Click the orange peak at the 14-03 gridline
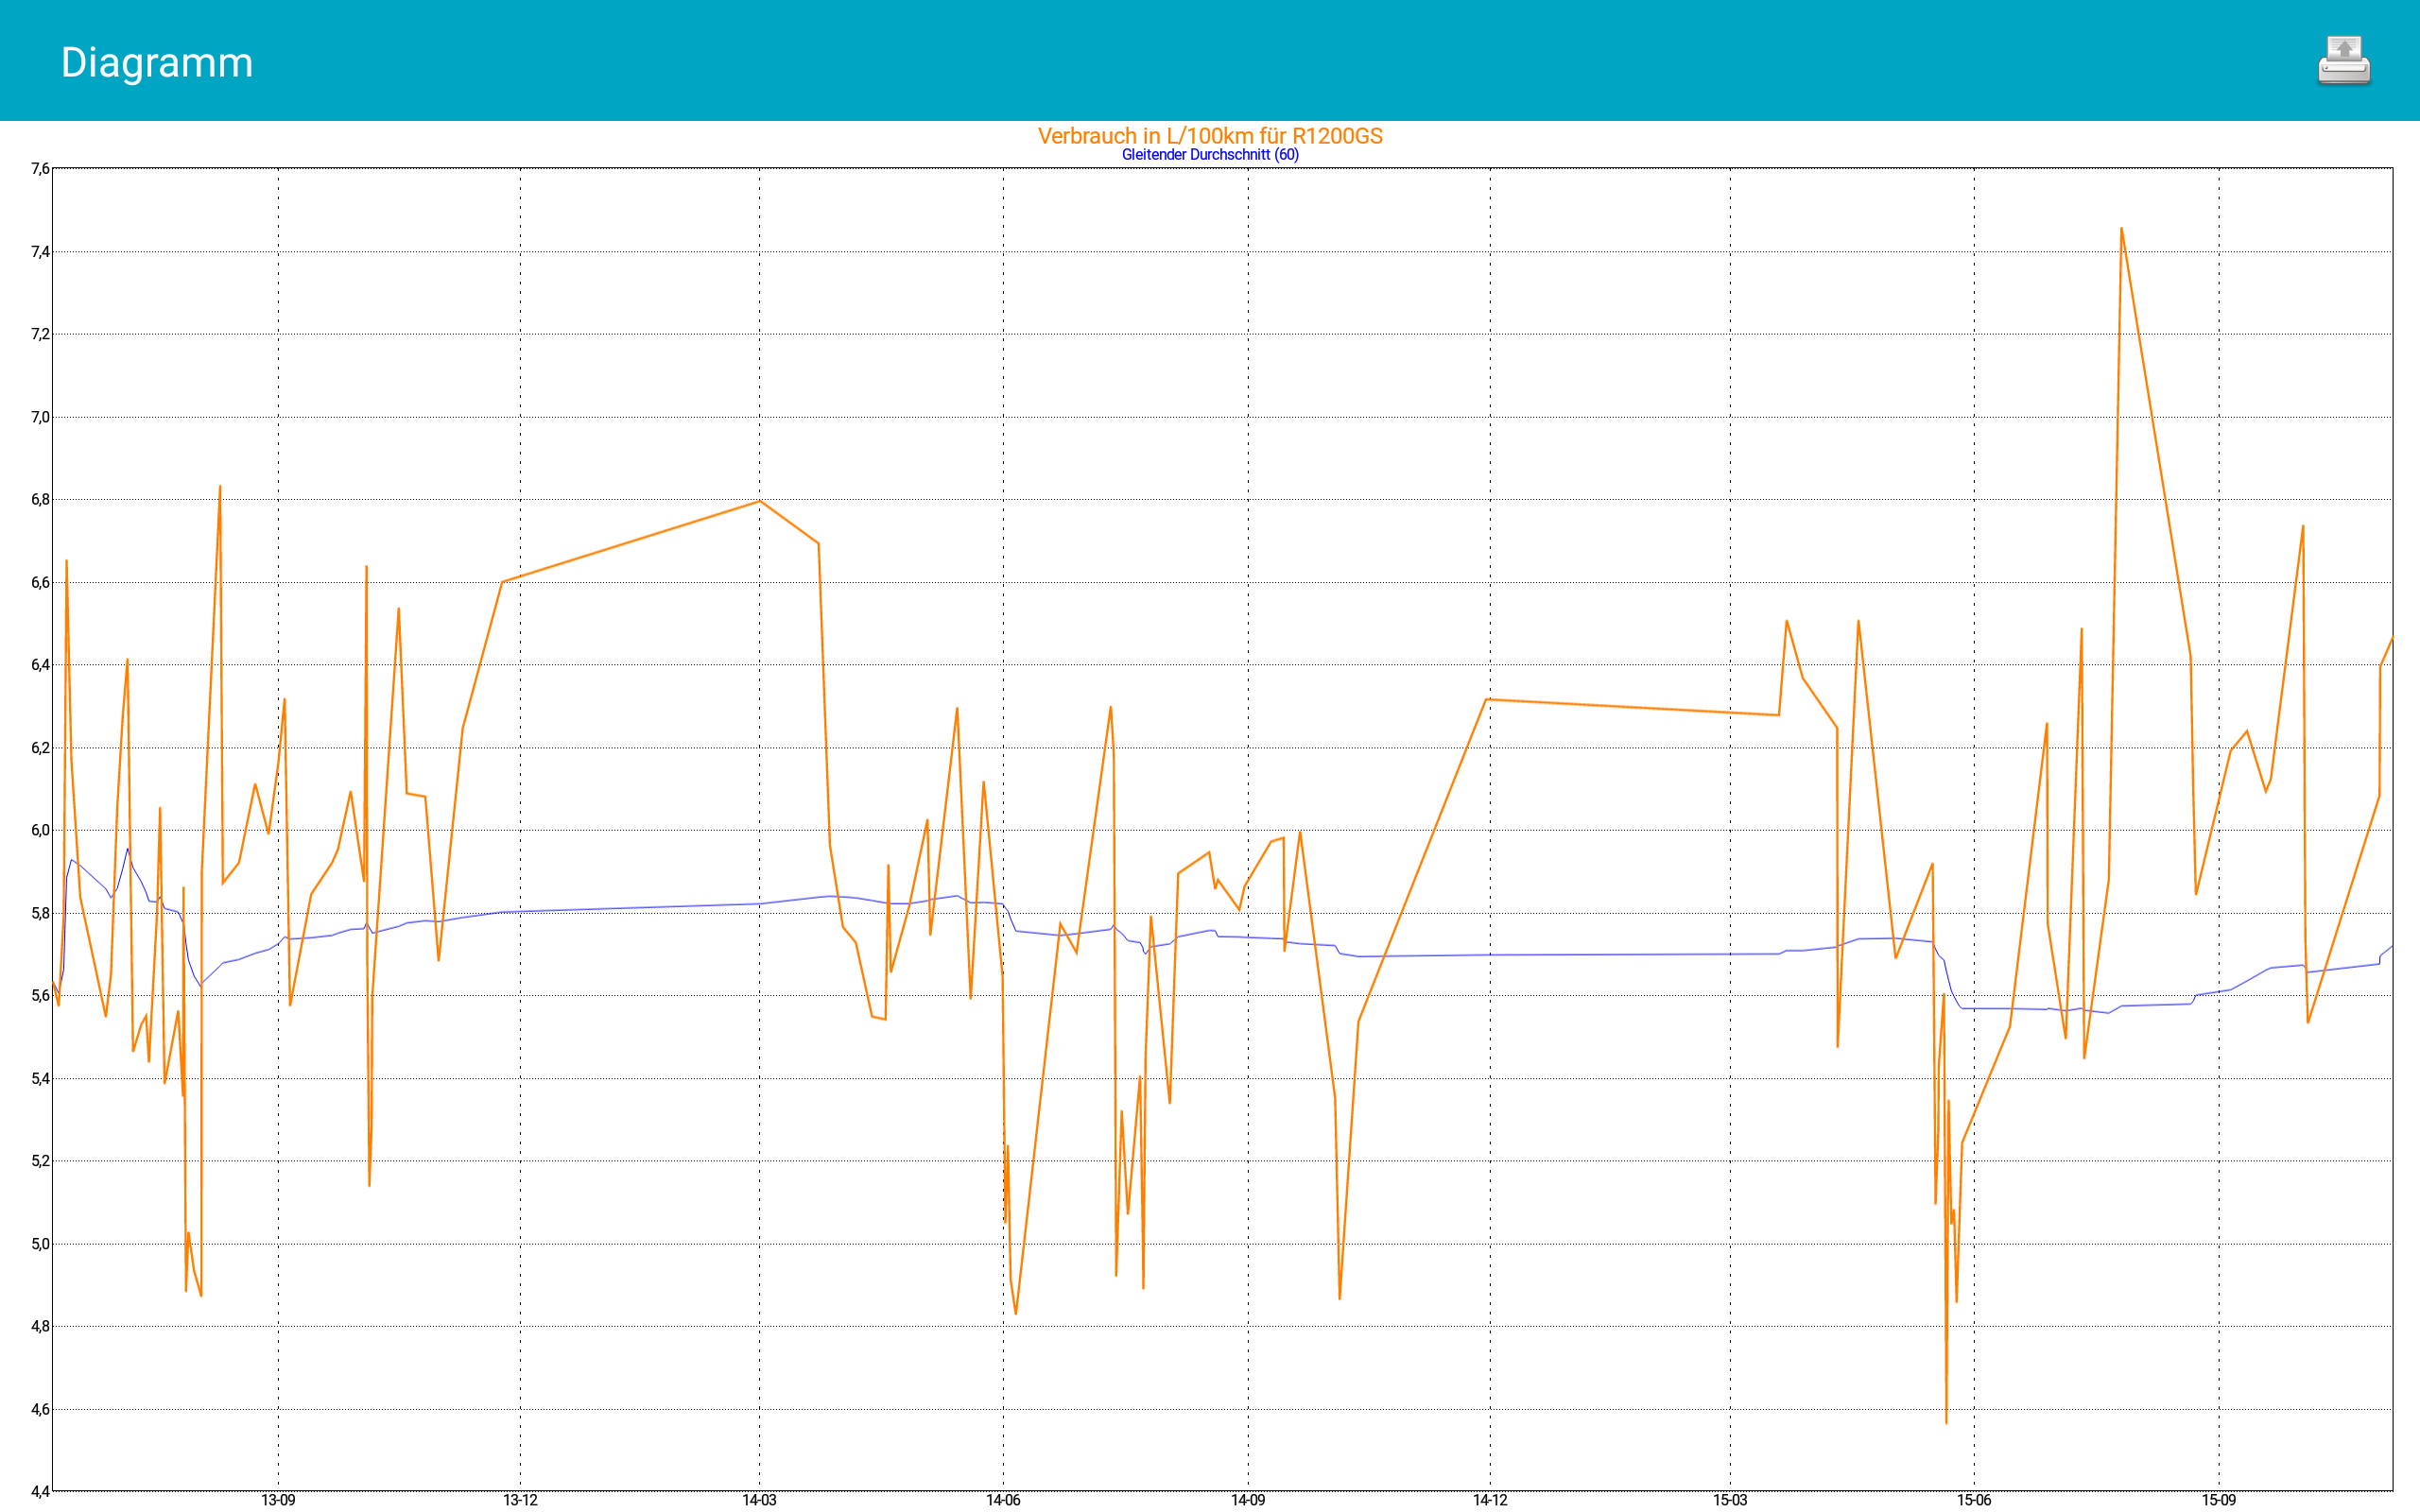 (759, 501)
